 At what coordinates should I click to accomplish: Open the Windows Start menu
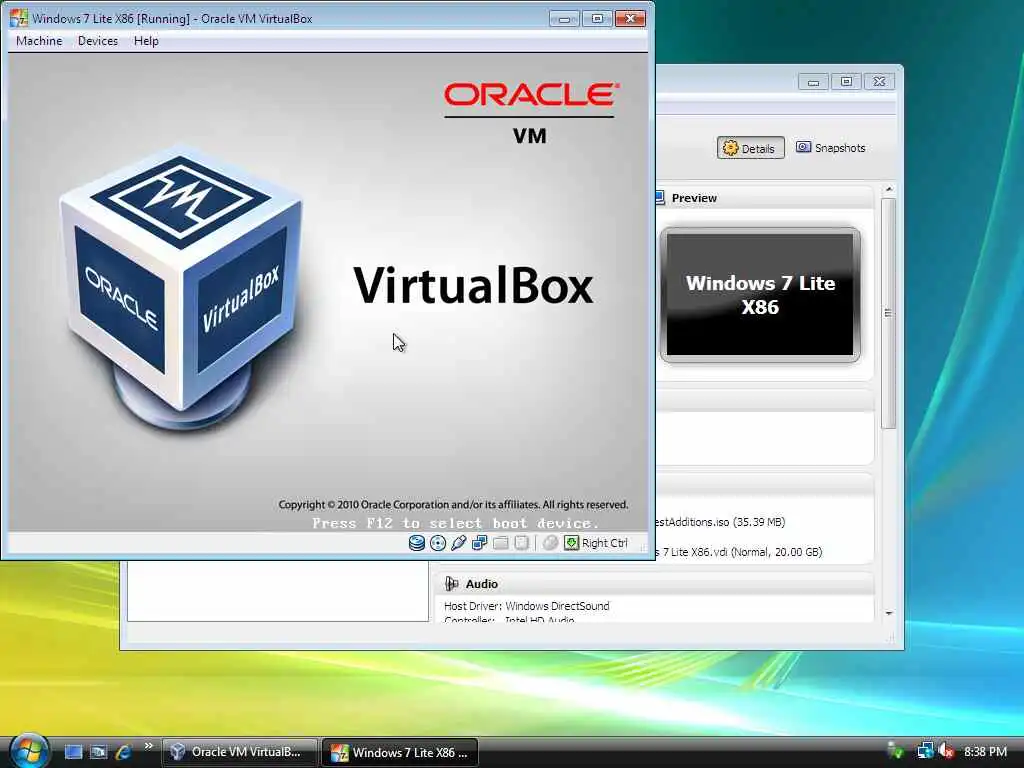[x=28, y=751]
